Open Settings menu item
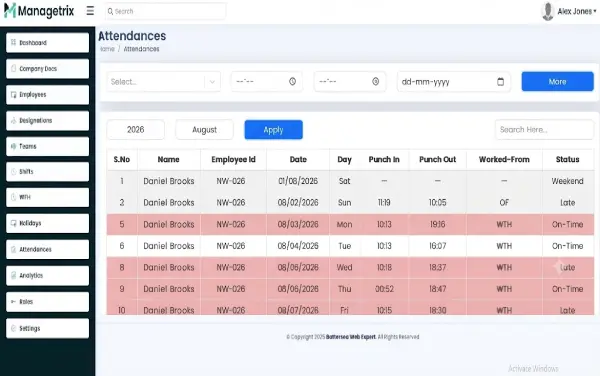 47,328
